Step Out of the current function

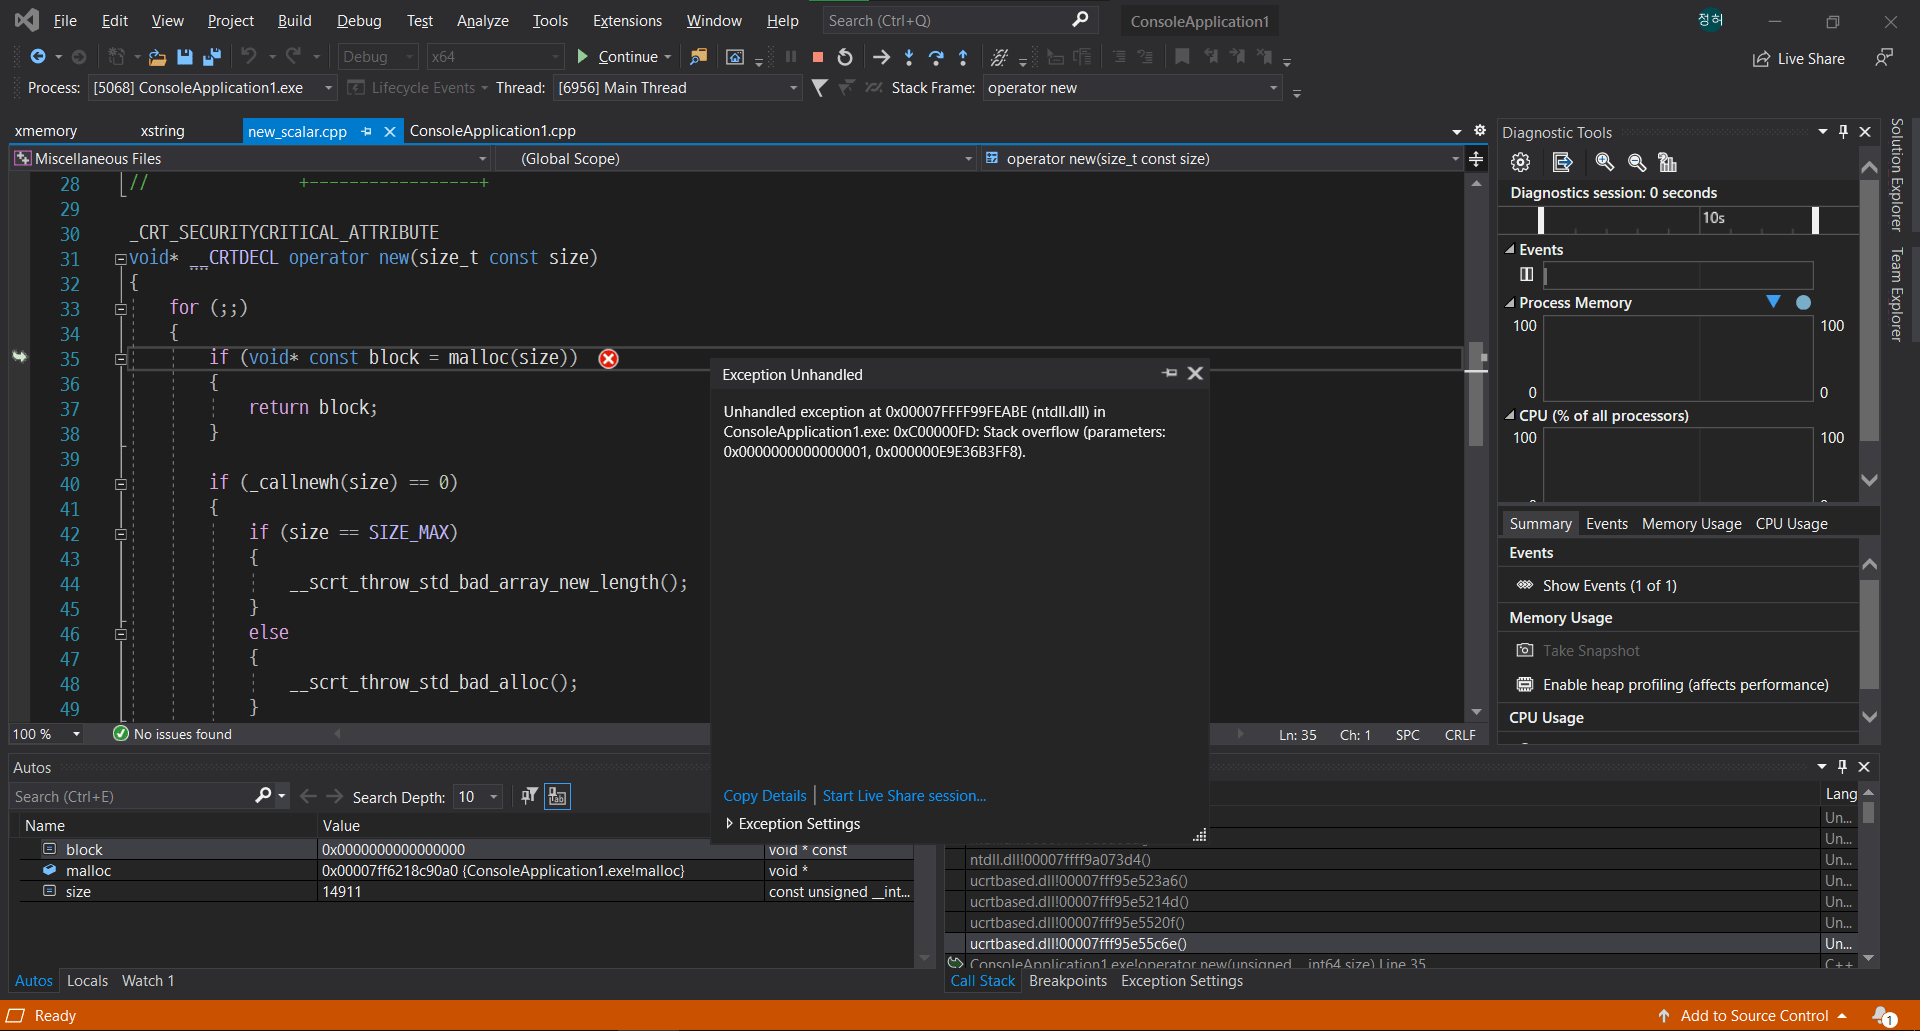point(961,57)
